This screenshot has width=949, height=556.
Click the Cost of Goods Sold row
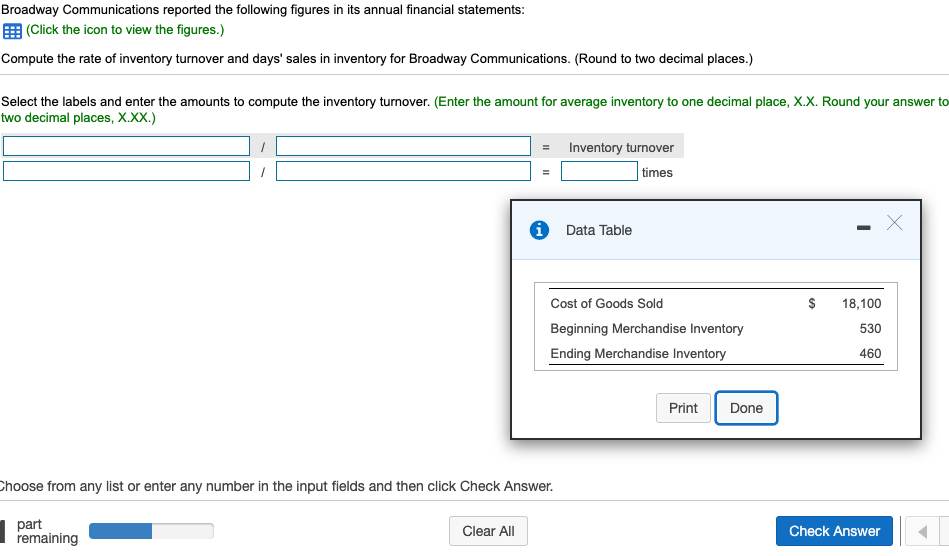coord(716,304)
